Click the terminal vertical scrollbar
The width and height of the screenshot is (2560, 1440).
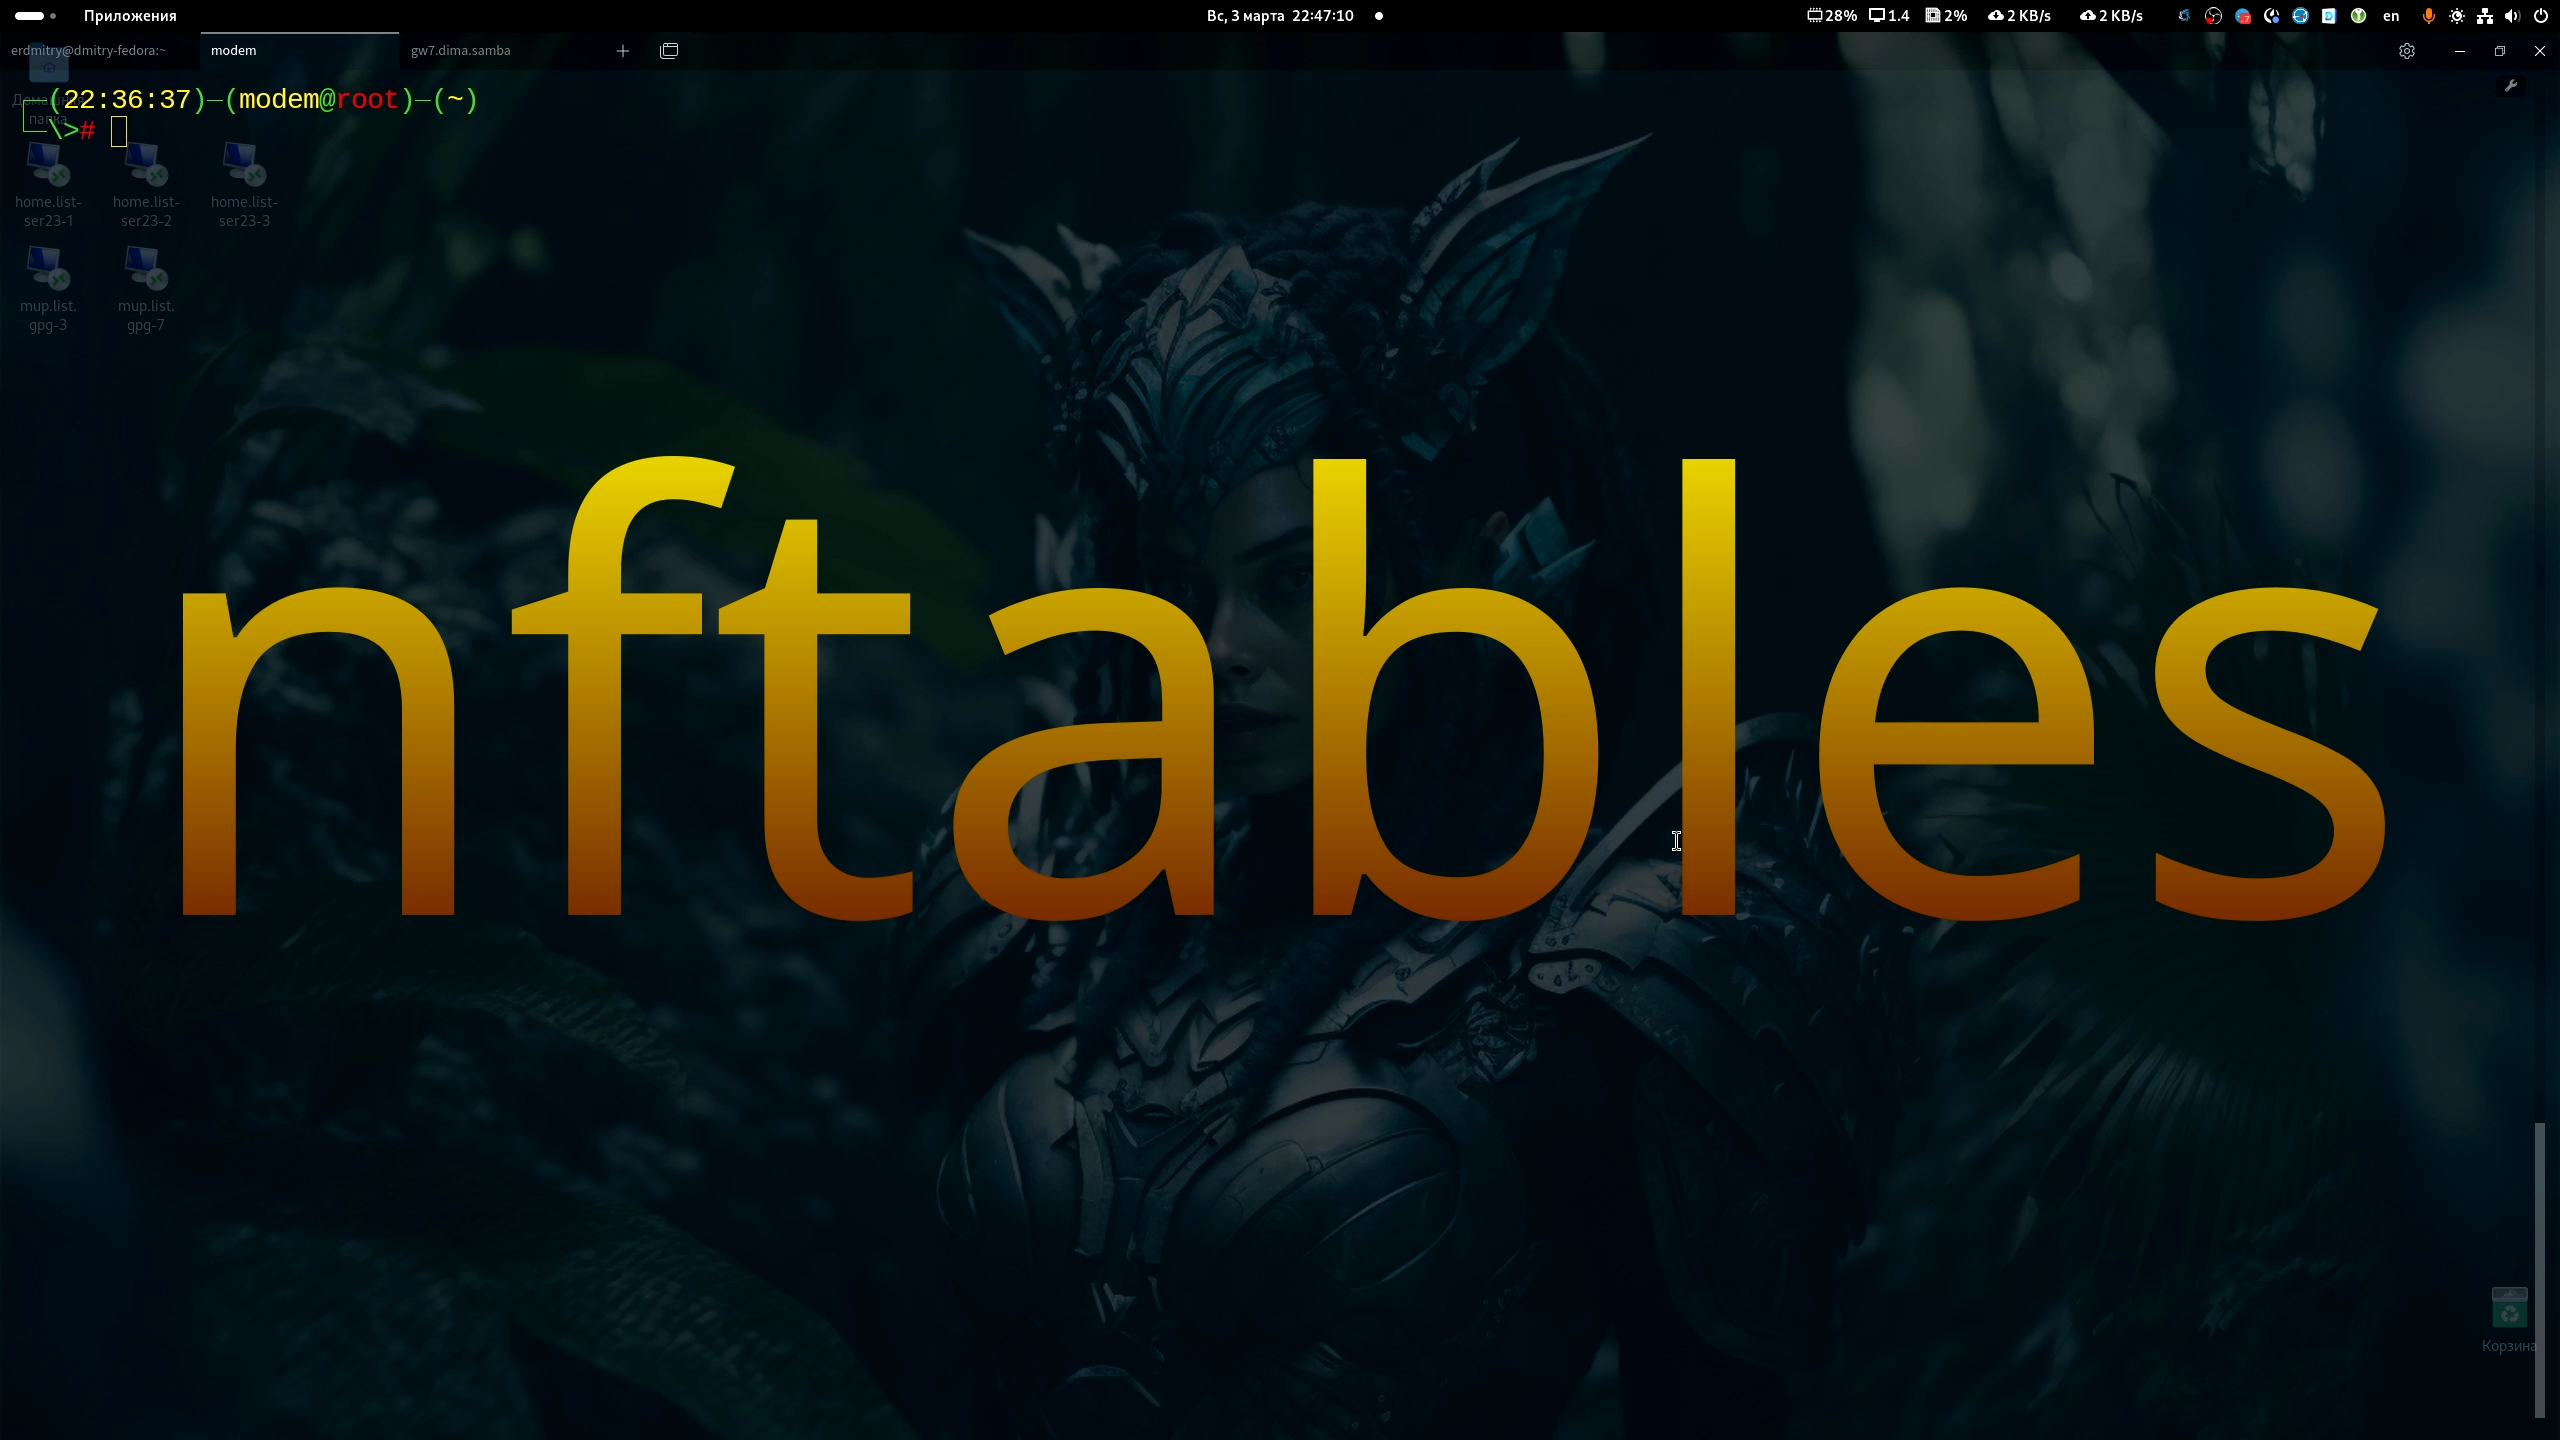pyautogui.click(x=2539, y=1269)
